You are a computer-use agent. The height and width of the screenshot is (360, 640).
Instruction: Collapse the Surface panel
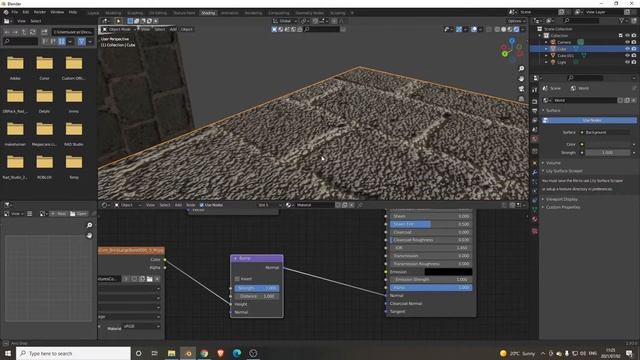pyautogui.click(x=553, y=111)
